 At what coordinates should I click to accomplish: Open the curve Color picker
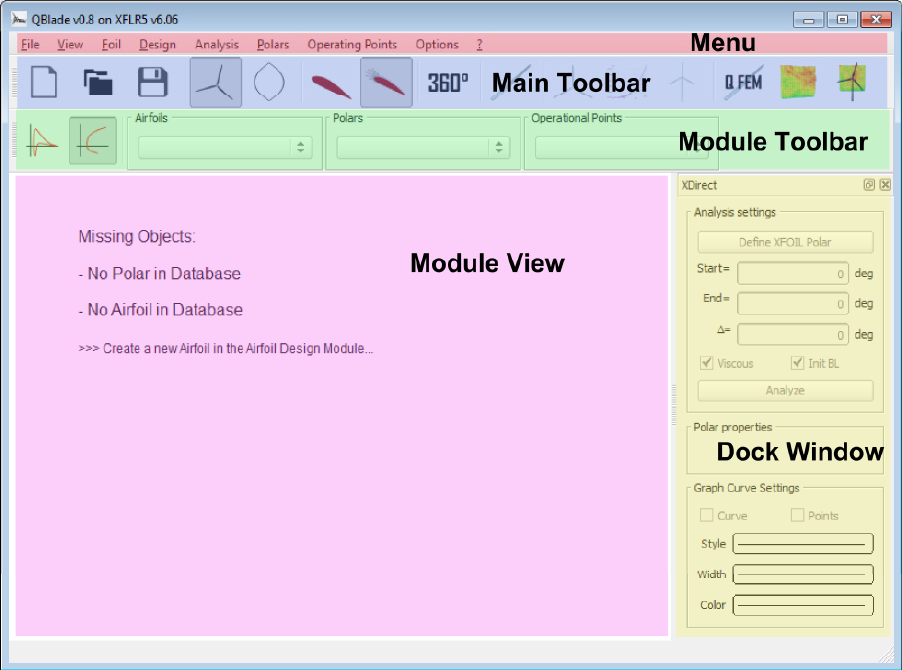pyautogui.click(x=803, y=605)
